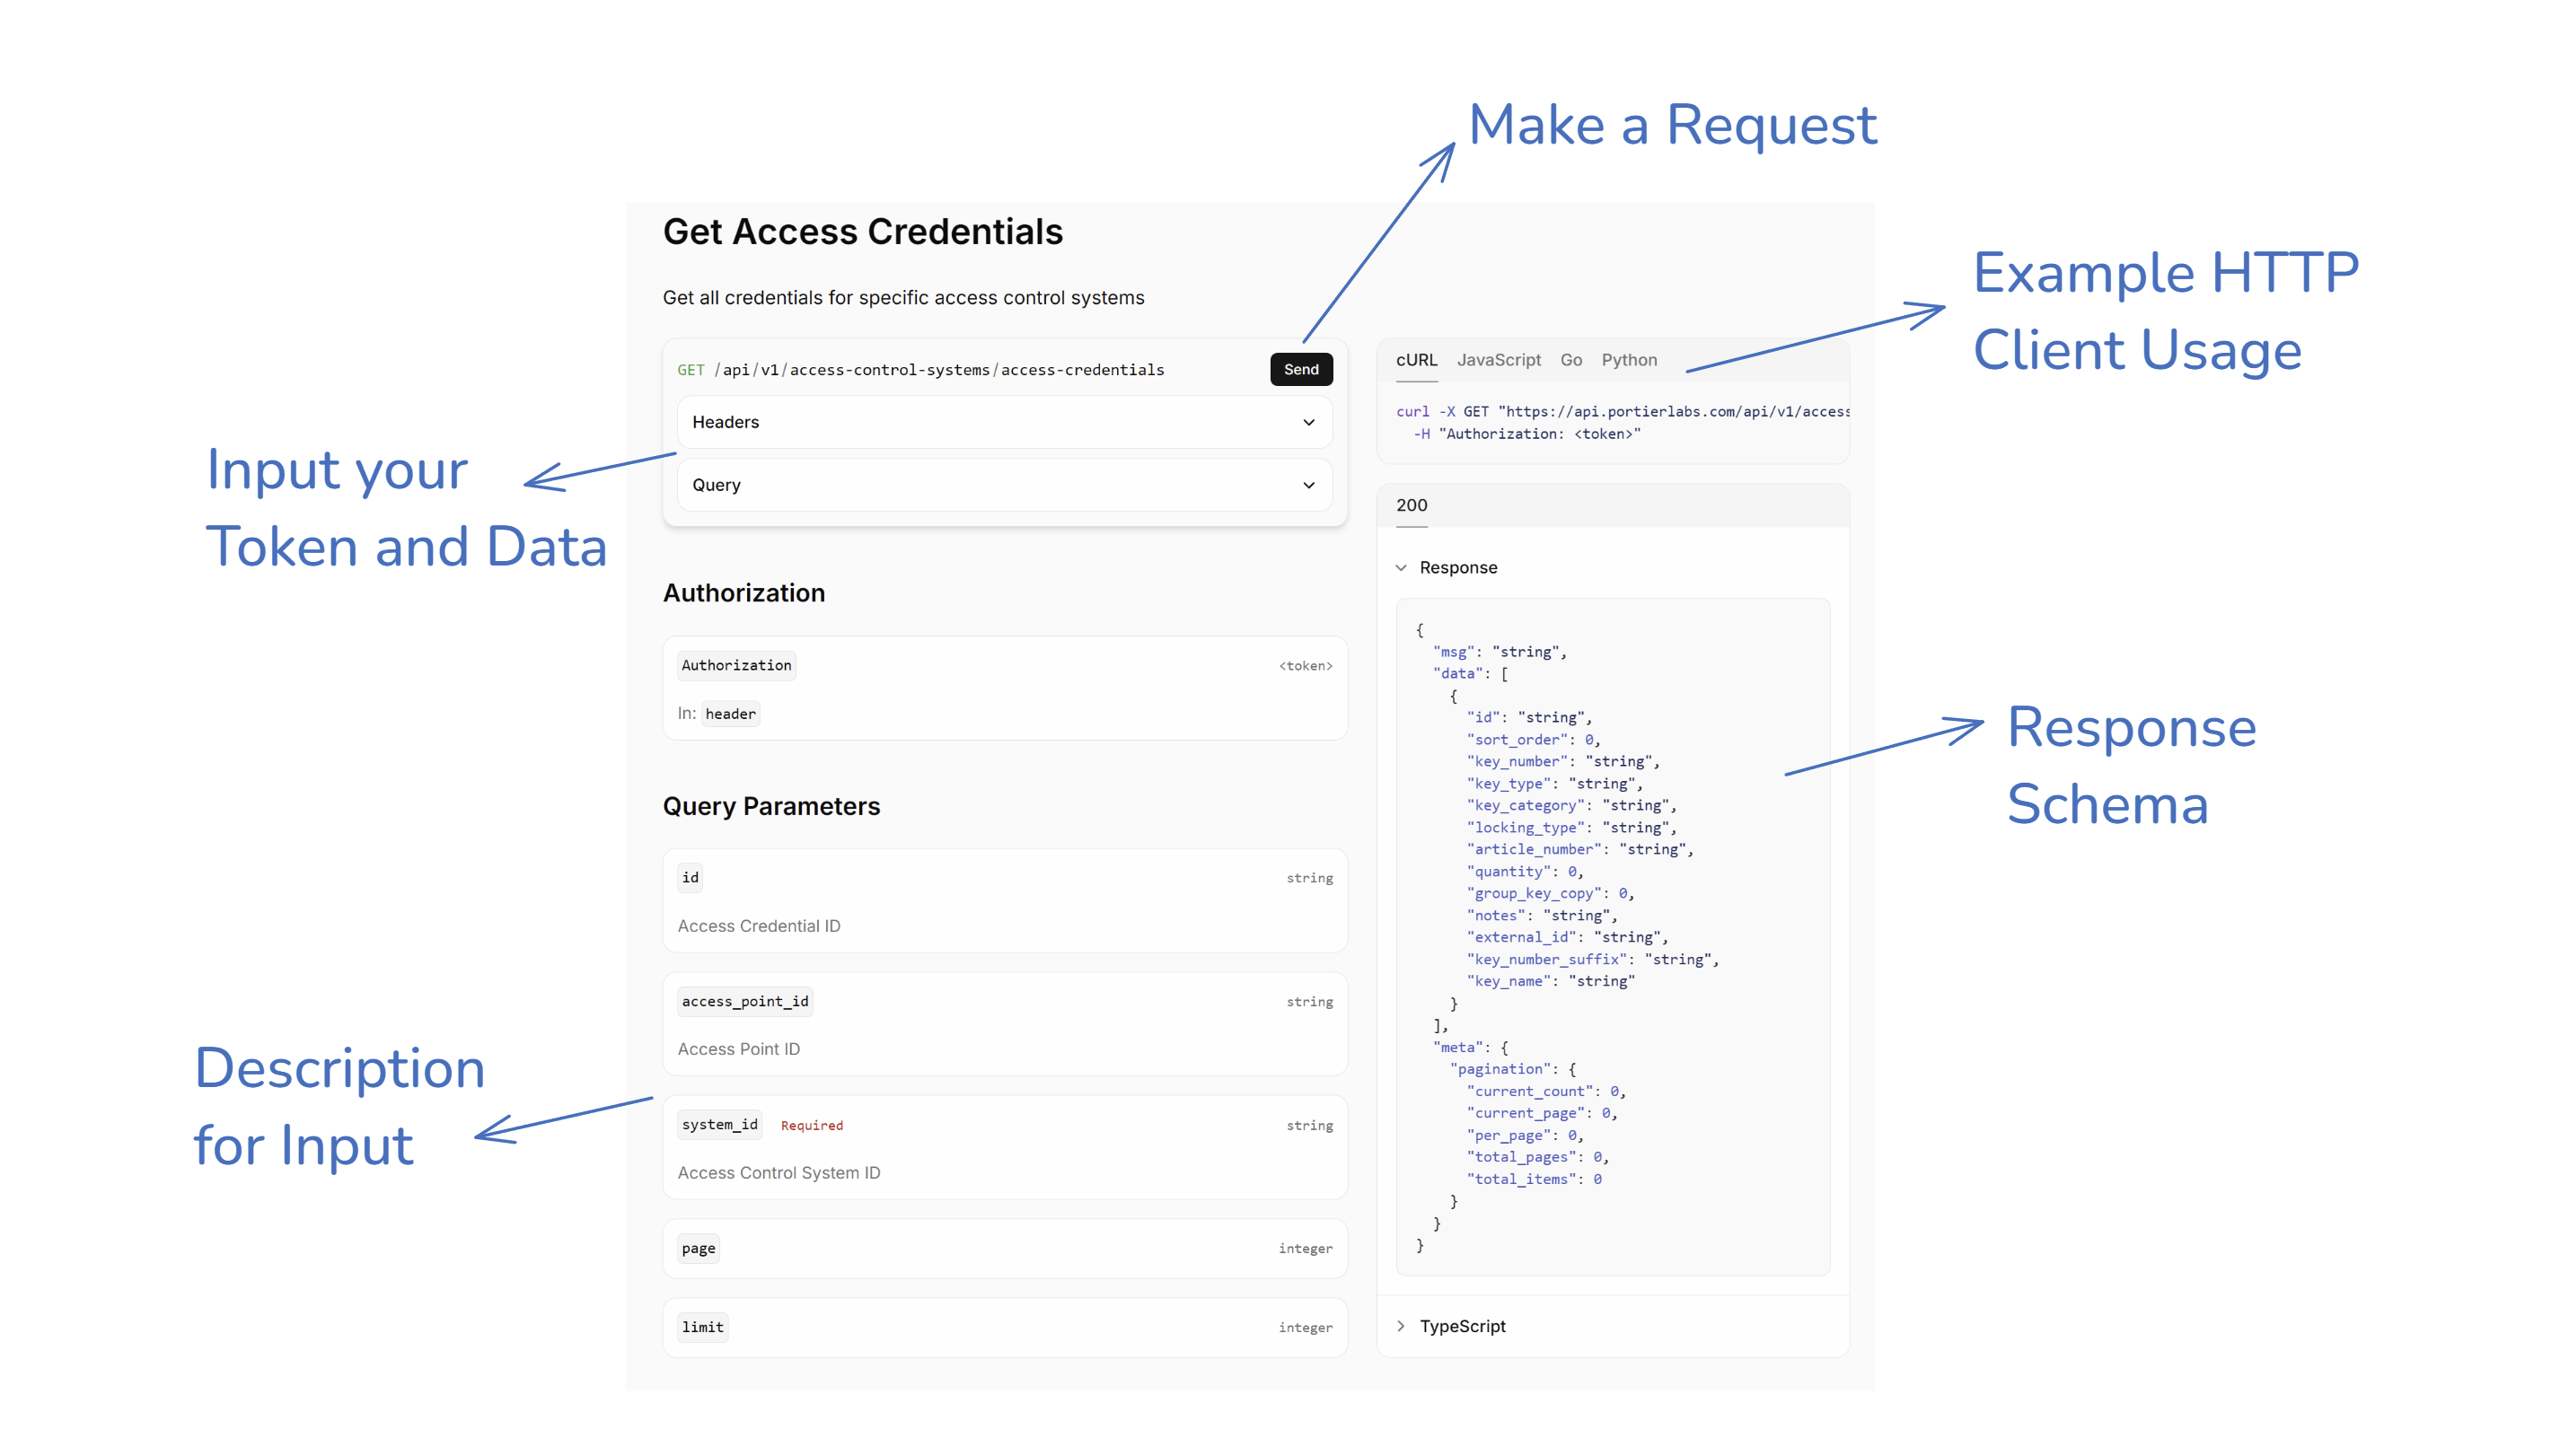Collapse the Response schema section
Viewport: 2551px width, 1456px height.
tap(1456, 567)
